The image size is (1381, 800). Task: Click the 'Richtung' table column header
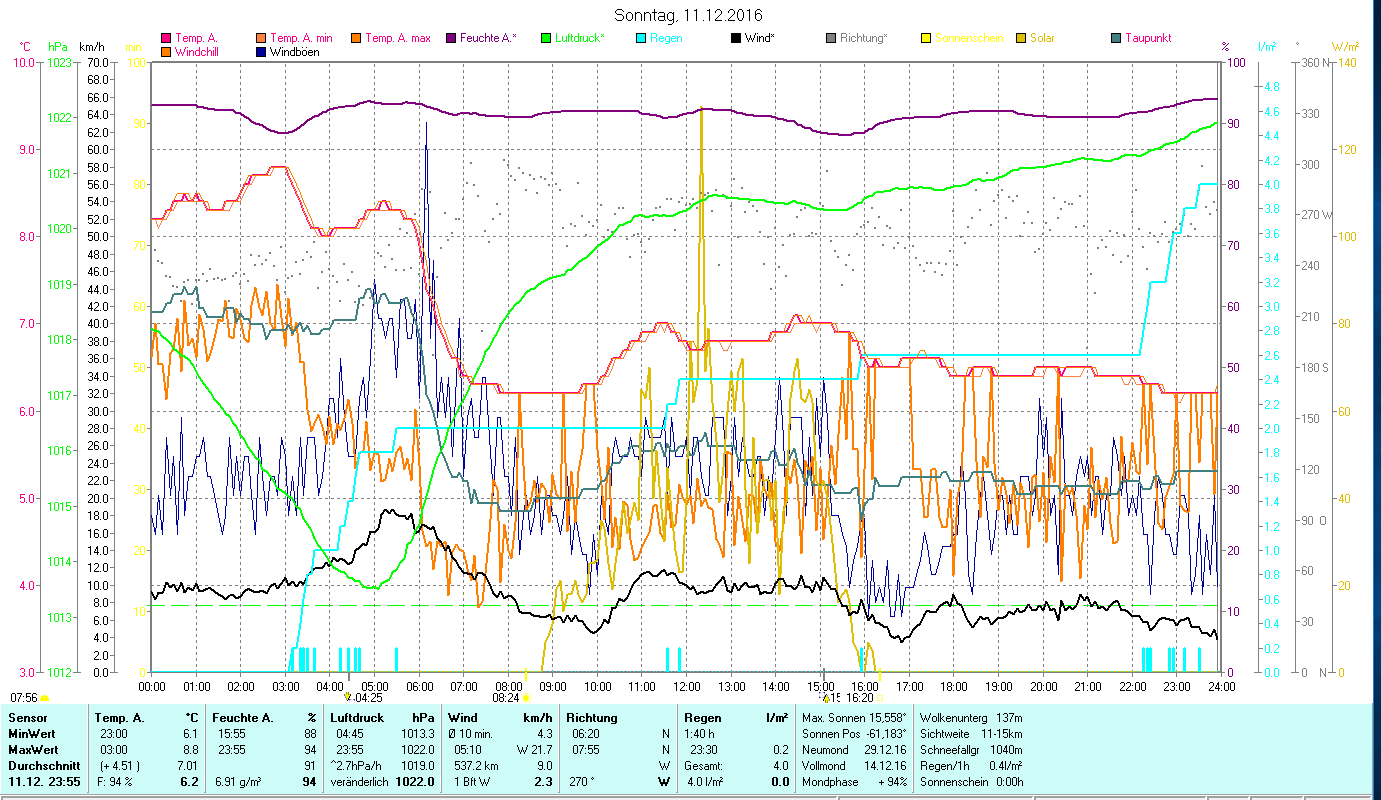pos(592,718)
